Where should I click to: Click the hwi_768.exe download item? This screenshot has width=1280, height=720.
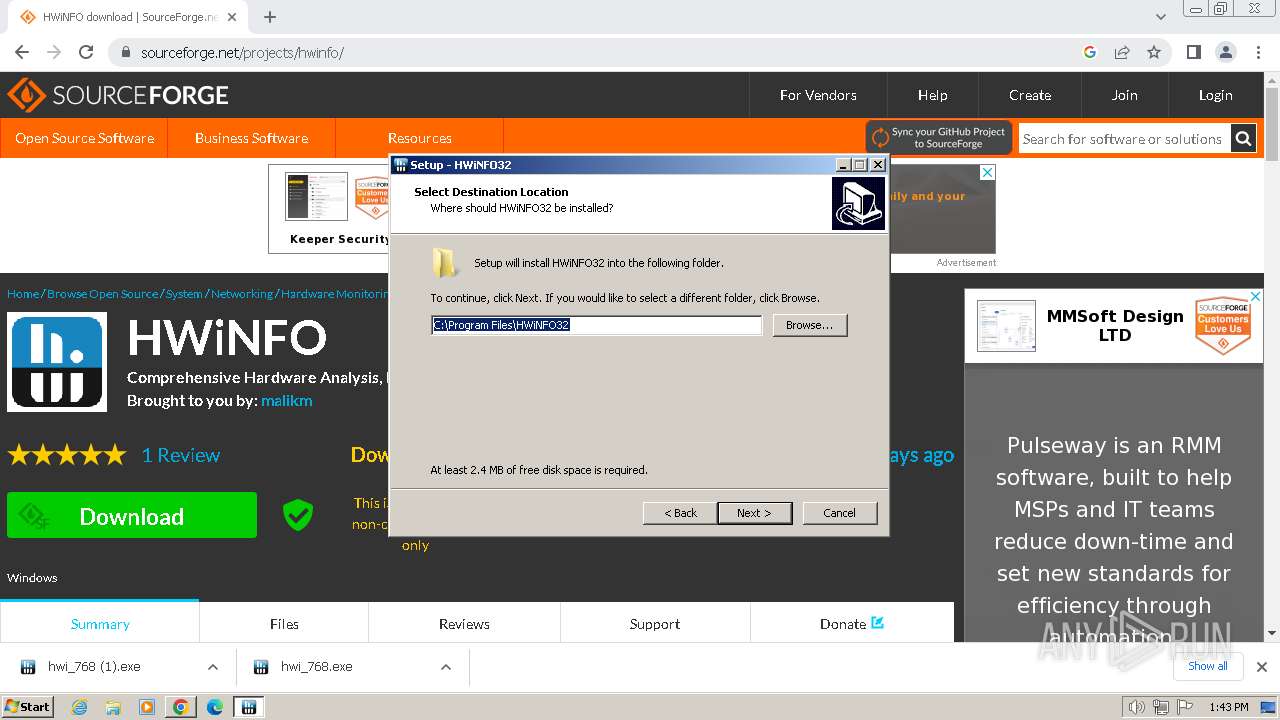[x=317, y=667]
